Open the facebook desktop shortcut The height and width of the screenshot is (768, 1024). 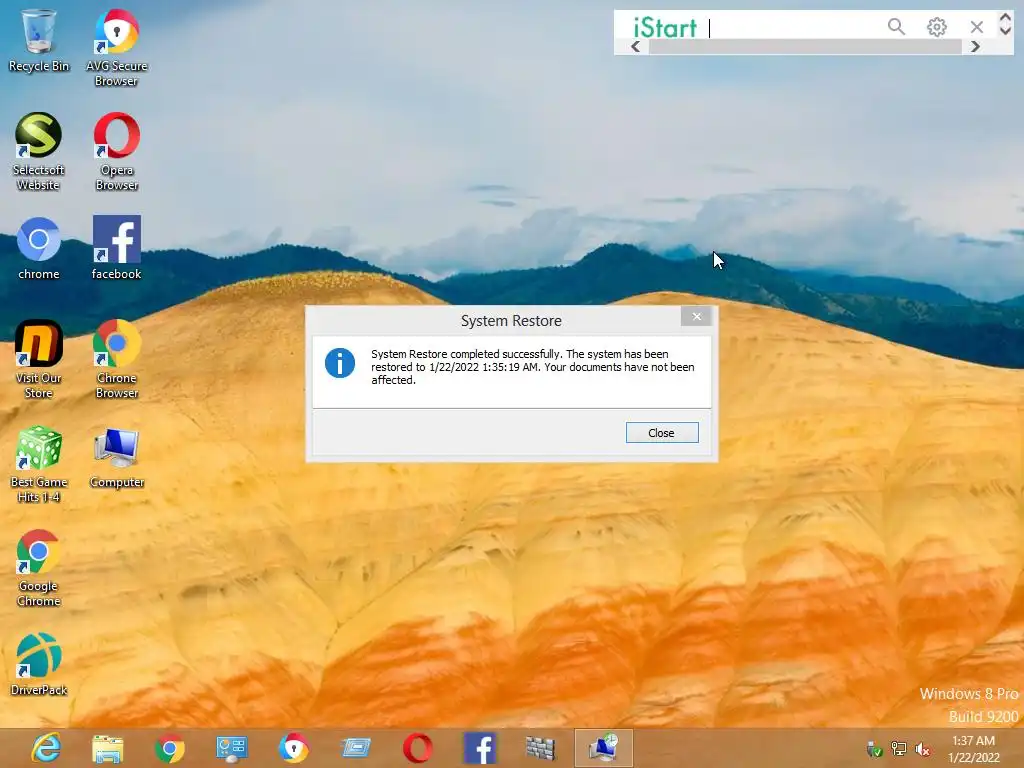[116, 248]
